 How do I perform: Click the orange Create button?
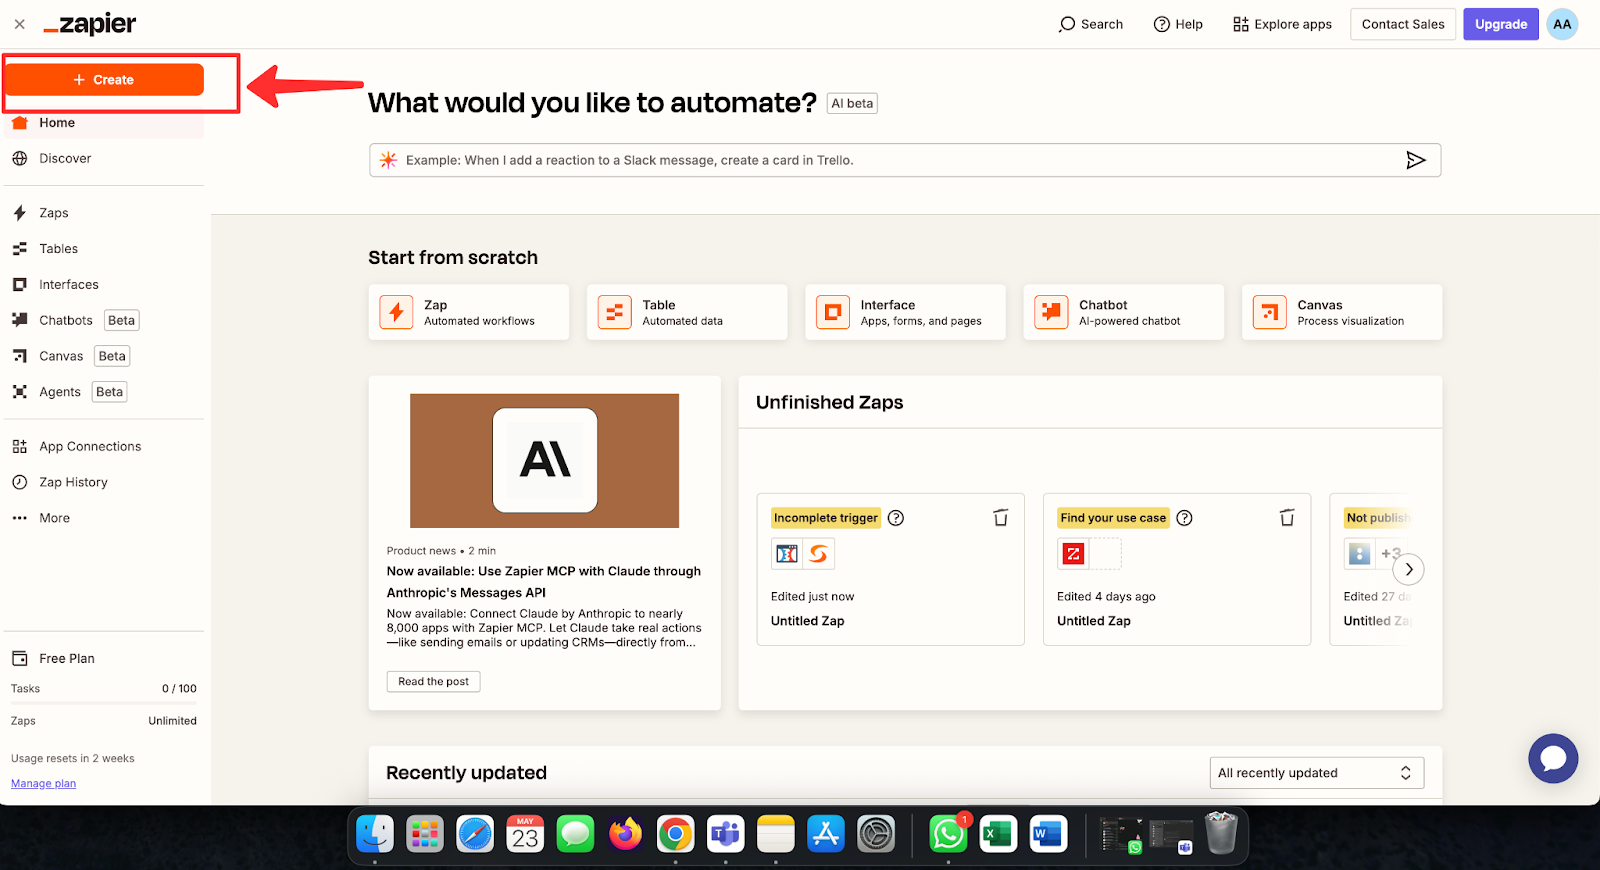[x=104, y=80]
